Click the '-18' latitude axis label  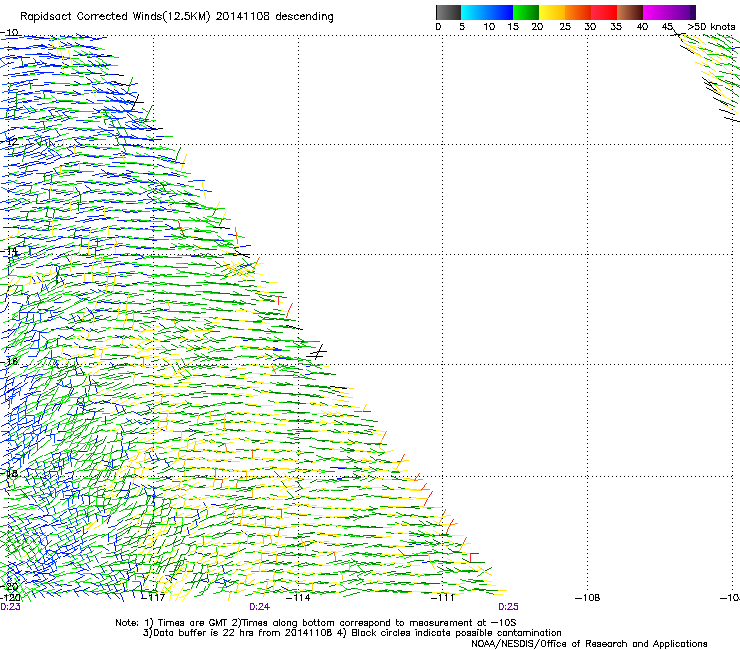pyautogui.click(x=9, y=473)
